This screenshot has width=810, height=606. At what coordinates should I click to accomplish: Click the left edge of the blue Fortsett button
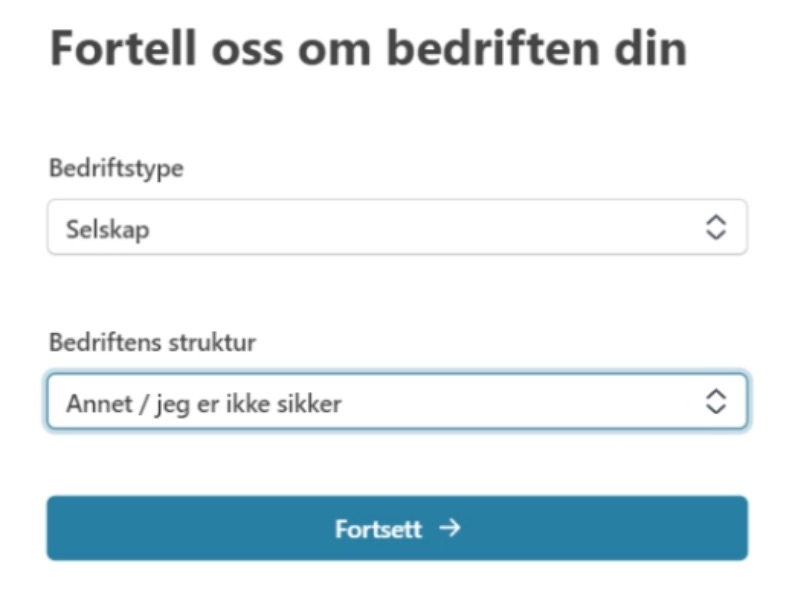coord(60,528)
